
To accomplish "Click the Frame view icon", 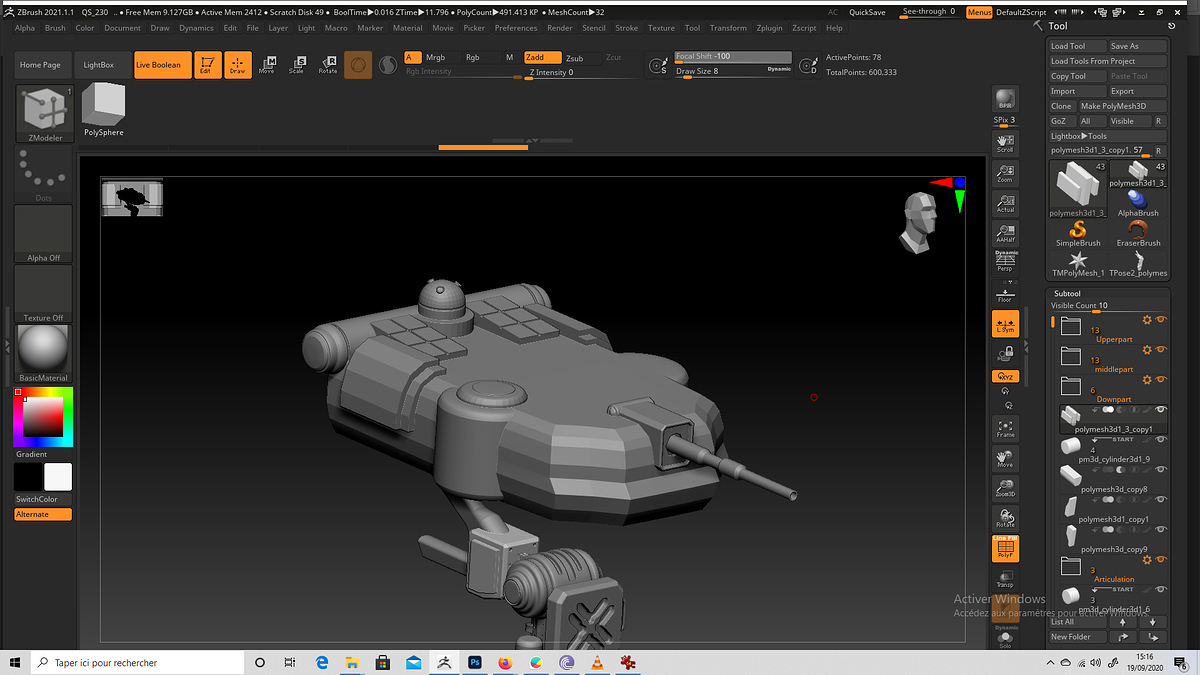I will tap(1005, 428).
